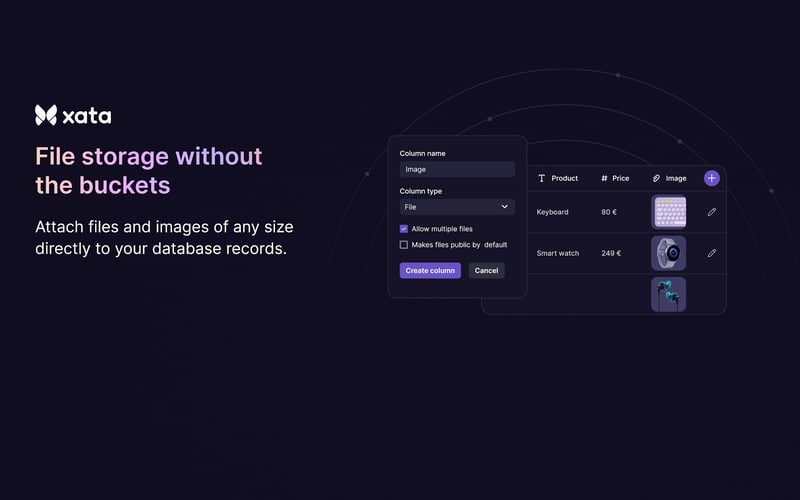Click the Image column header

(x=676, y=178)
